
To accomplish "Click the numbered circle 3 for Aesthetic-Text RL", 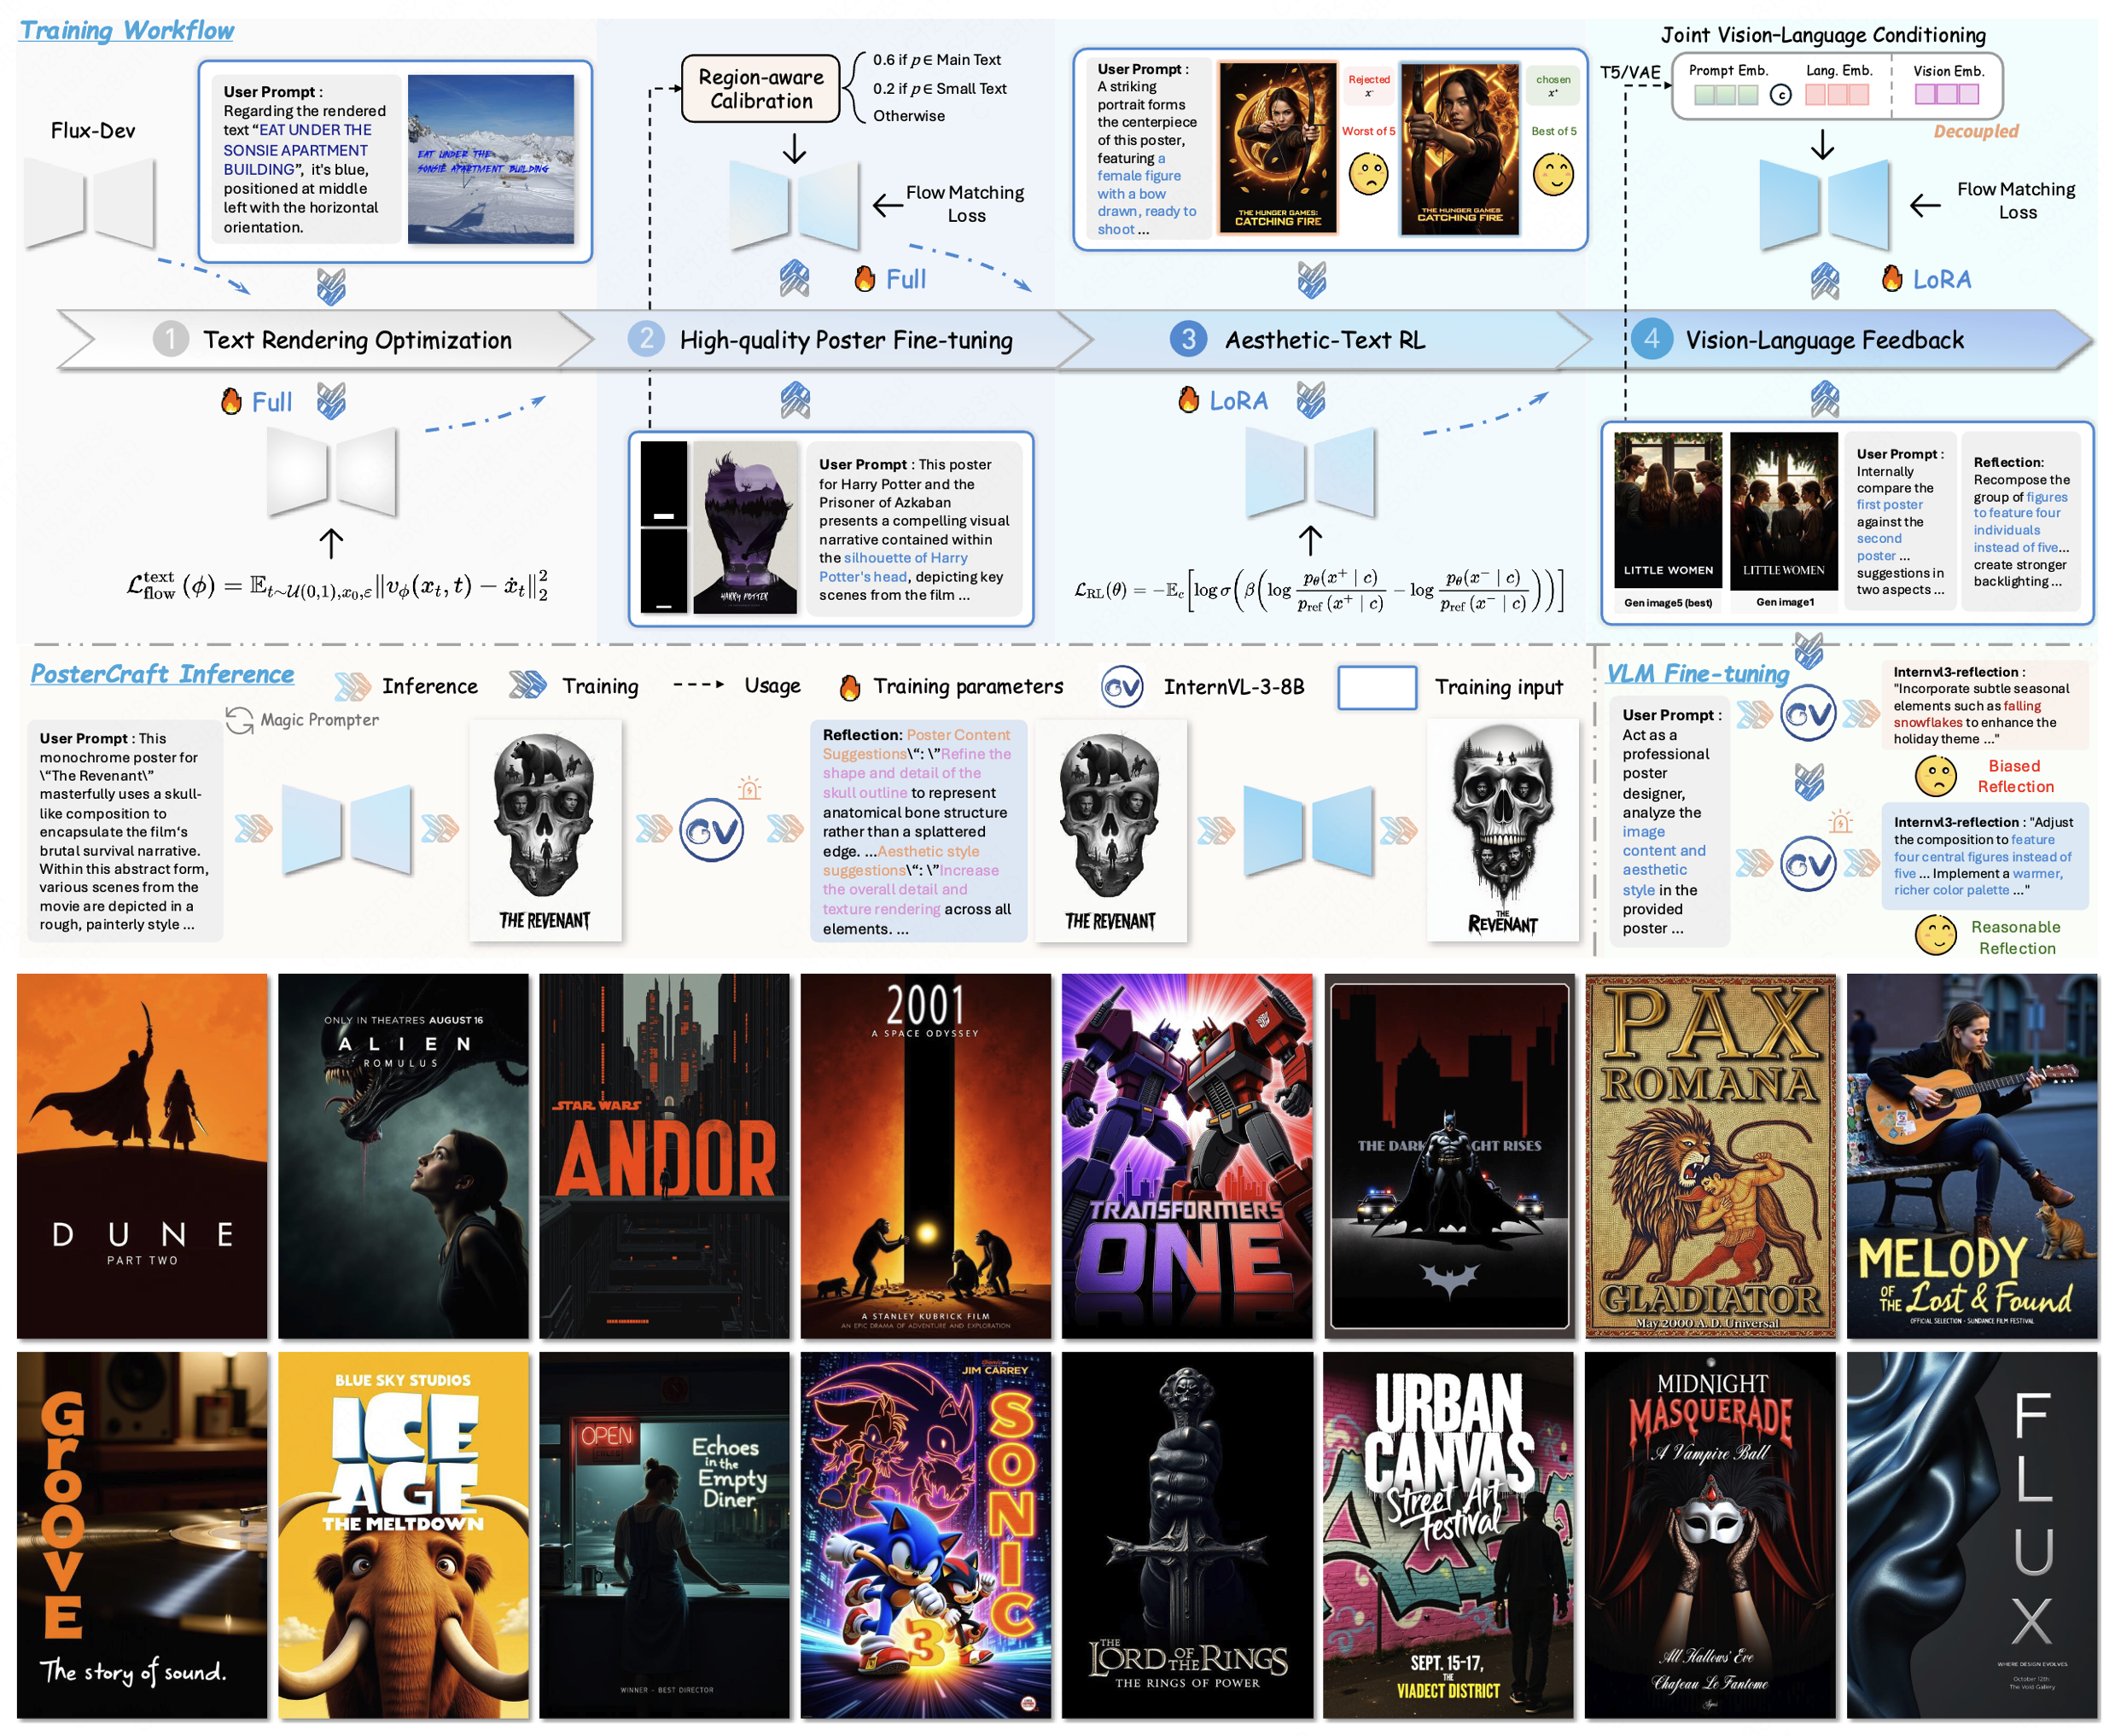I will [x=1187, y=339].
